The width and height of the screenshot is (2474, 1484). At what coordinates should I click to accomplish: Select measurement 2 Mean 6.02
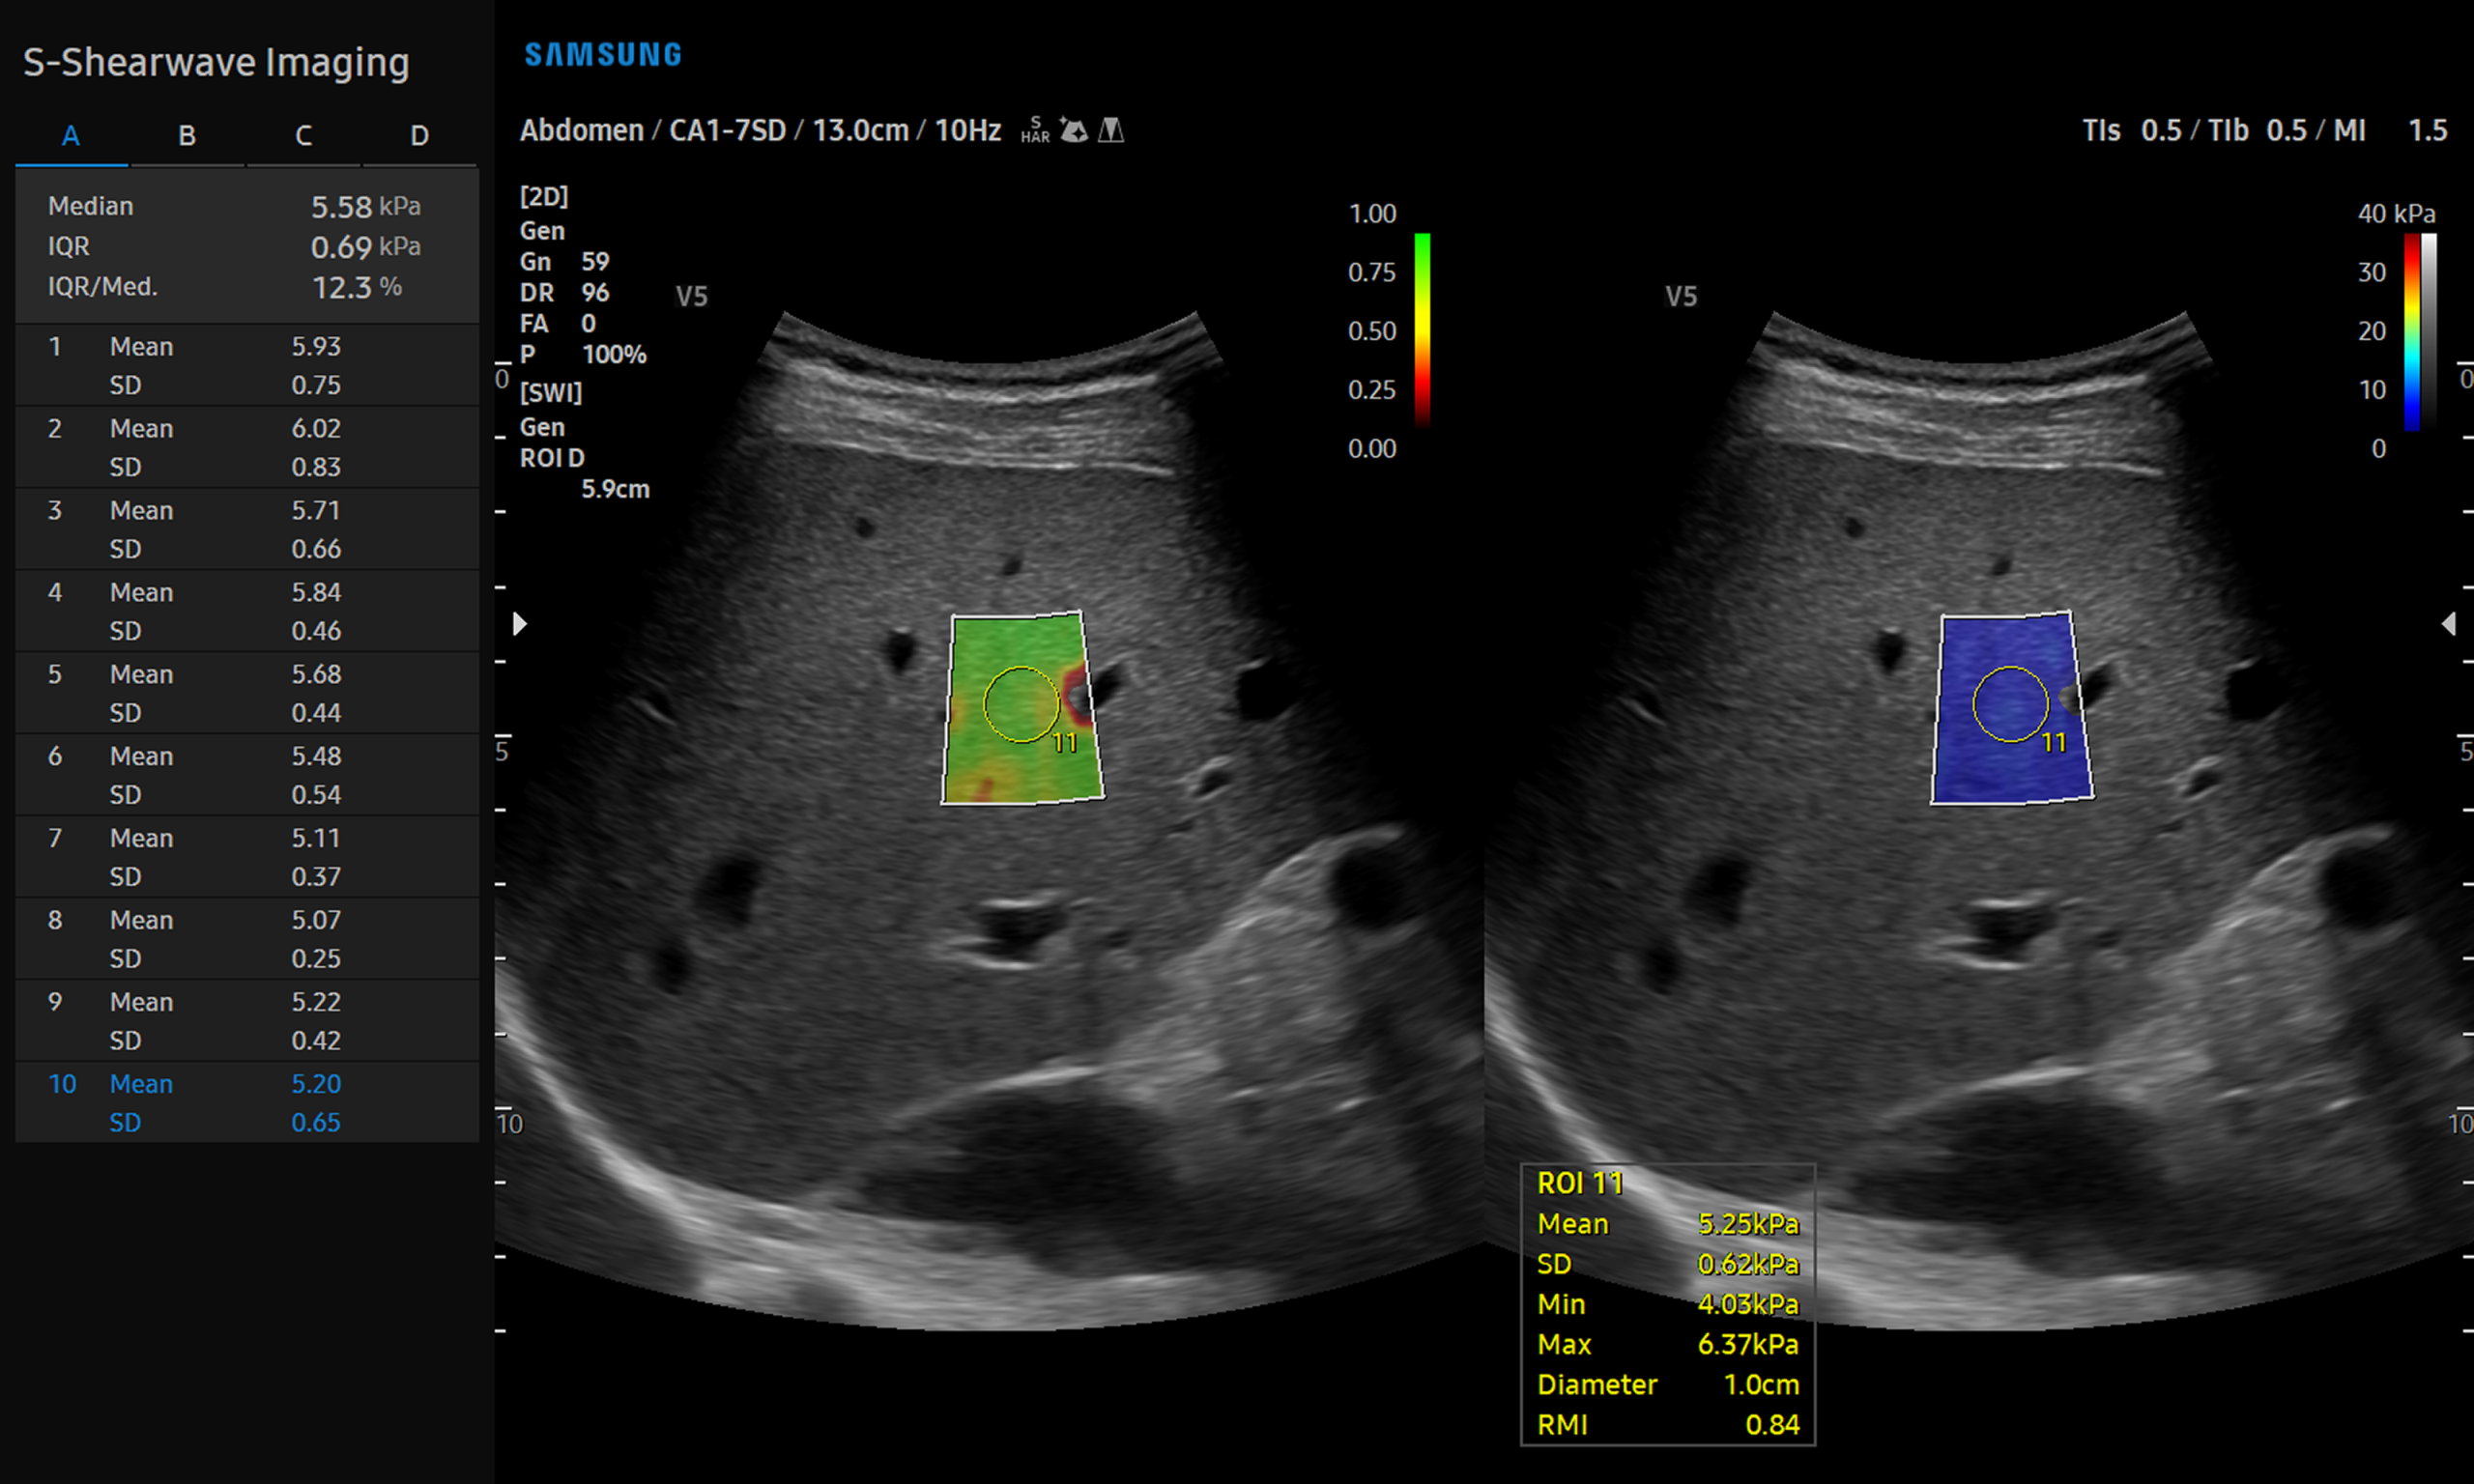247,429
